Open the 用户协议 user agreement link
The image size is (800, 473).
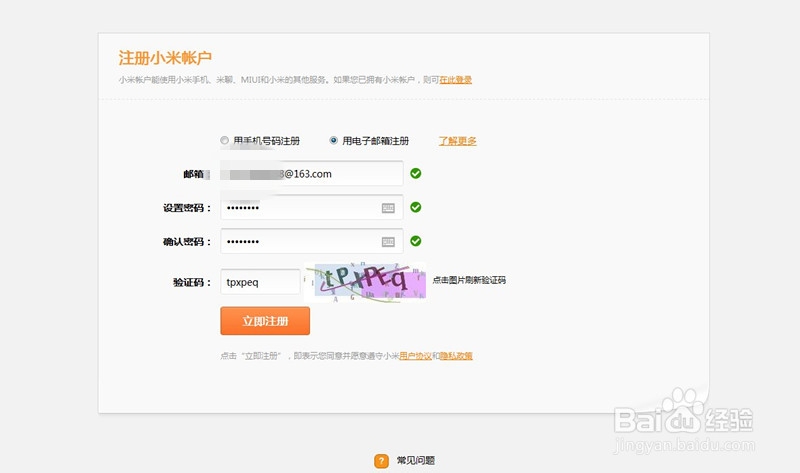click(415, 356)
